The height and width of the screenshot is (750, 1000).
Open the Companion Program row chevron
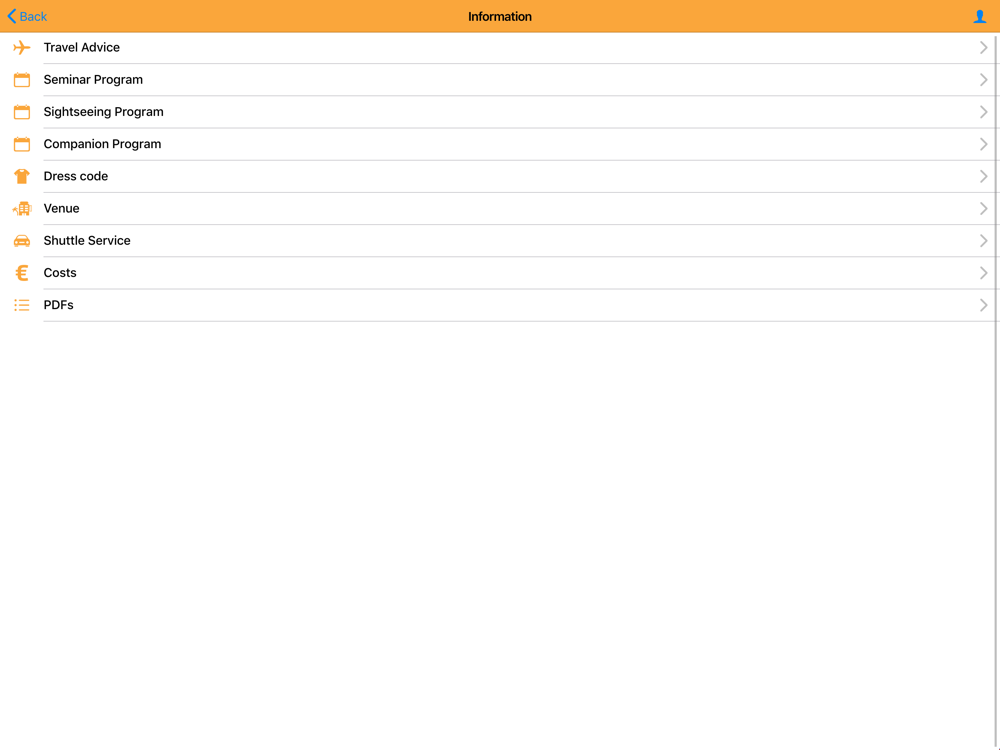[x=983, y=144]
